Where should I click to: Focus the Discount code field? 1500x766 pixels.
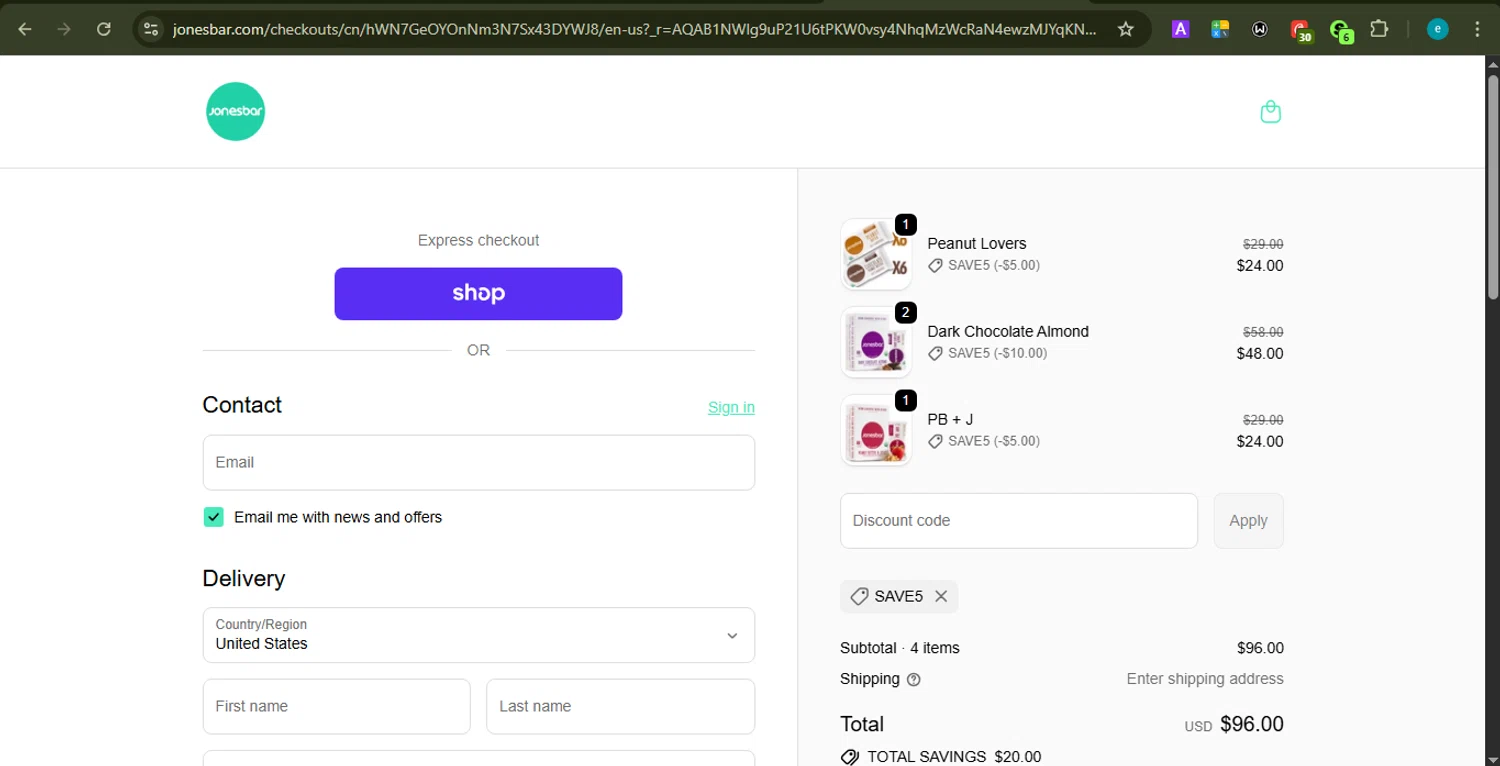tap(1018, 520)
